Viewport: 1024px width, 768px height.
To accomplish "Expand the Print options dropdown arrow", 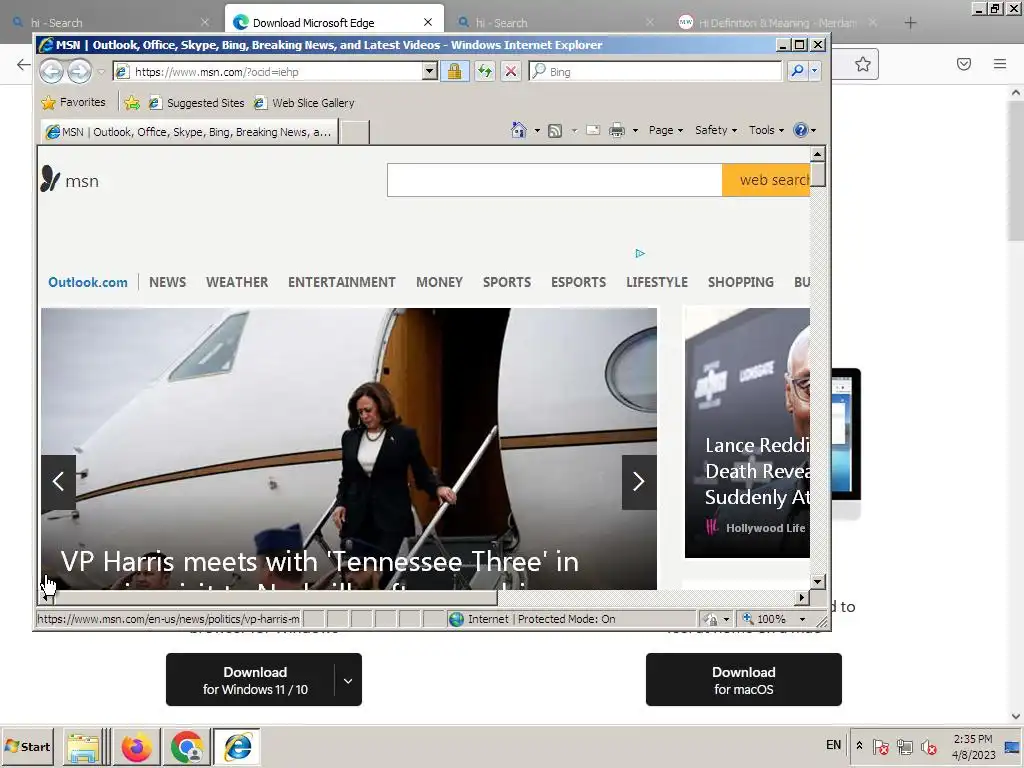I will click(x=635, y=130).
